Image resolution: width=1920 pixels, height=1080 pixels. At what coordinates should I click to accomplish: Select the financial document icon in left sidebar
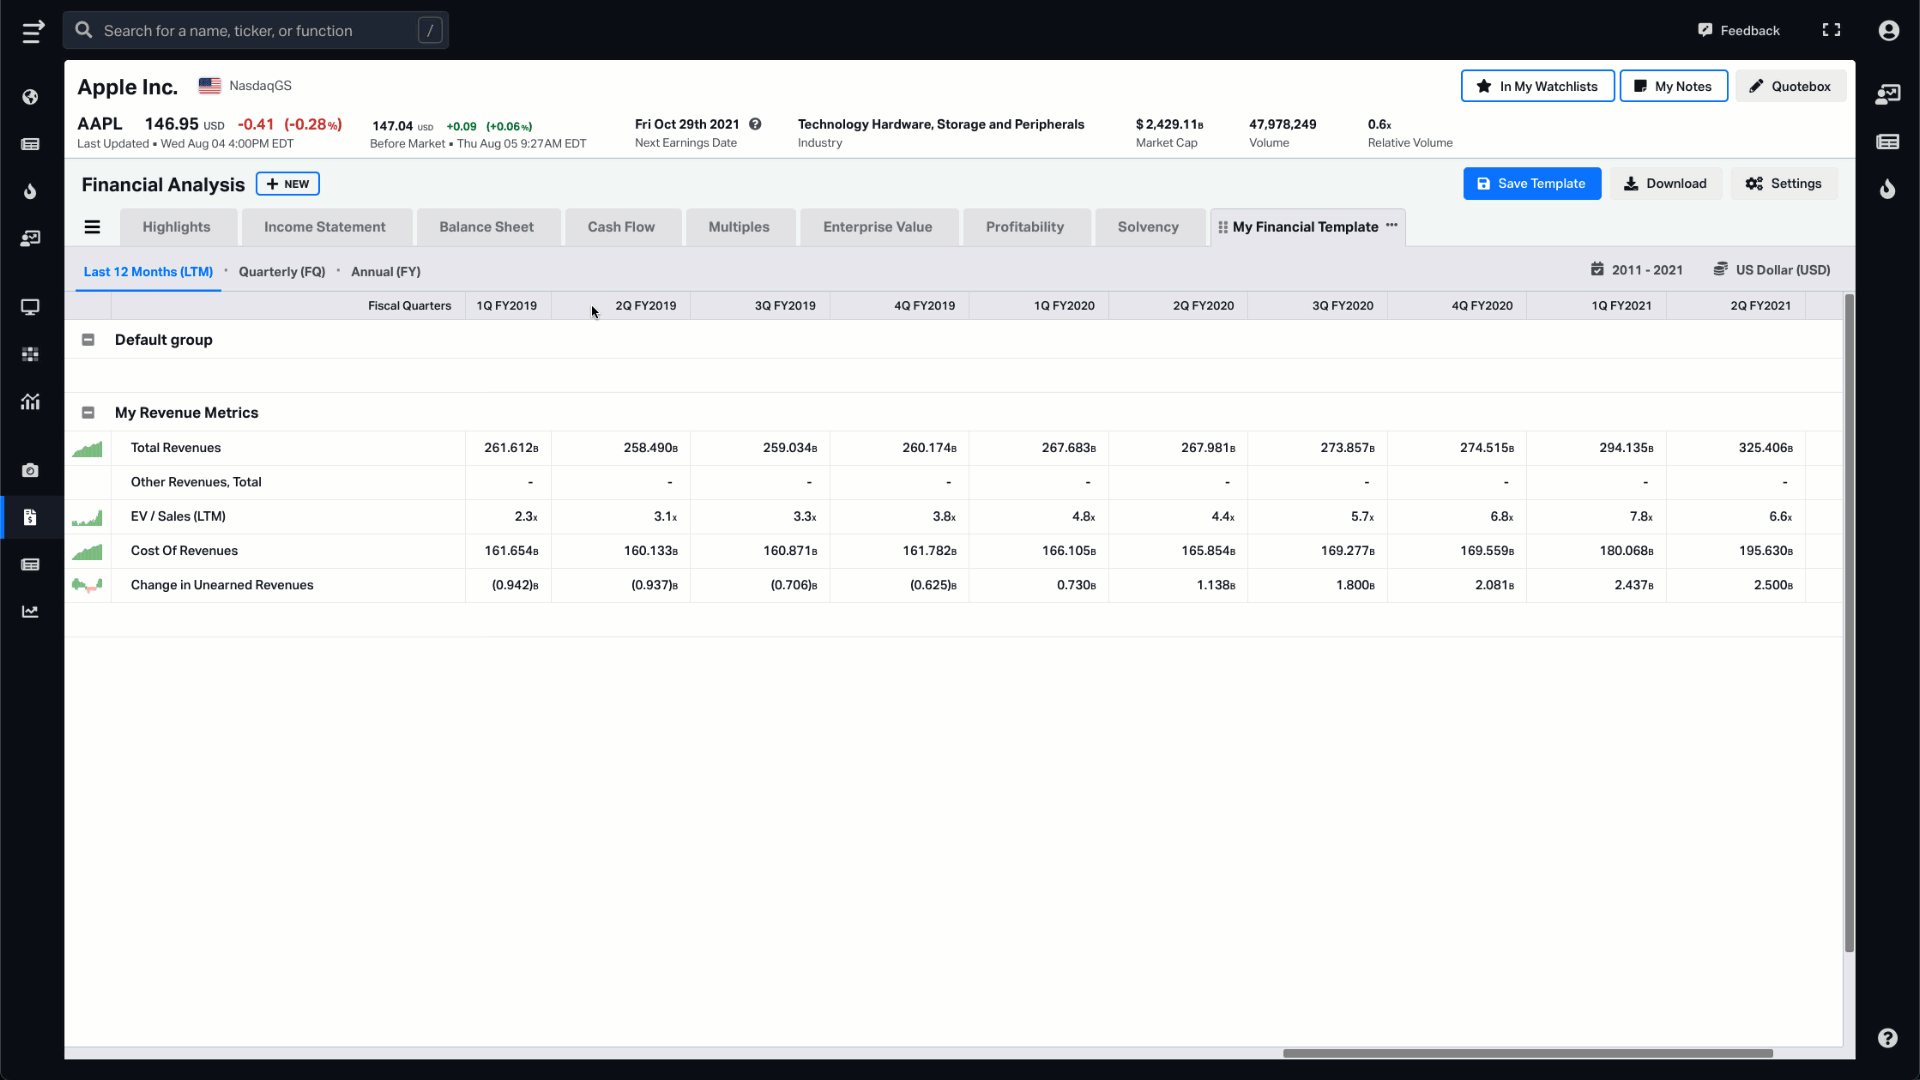tap(30, 517)
